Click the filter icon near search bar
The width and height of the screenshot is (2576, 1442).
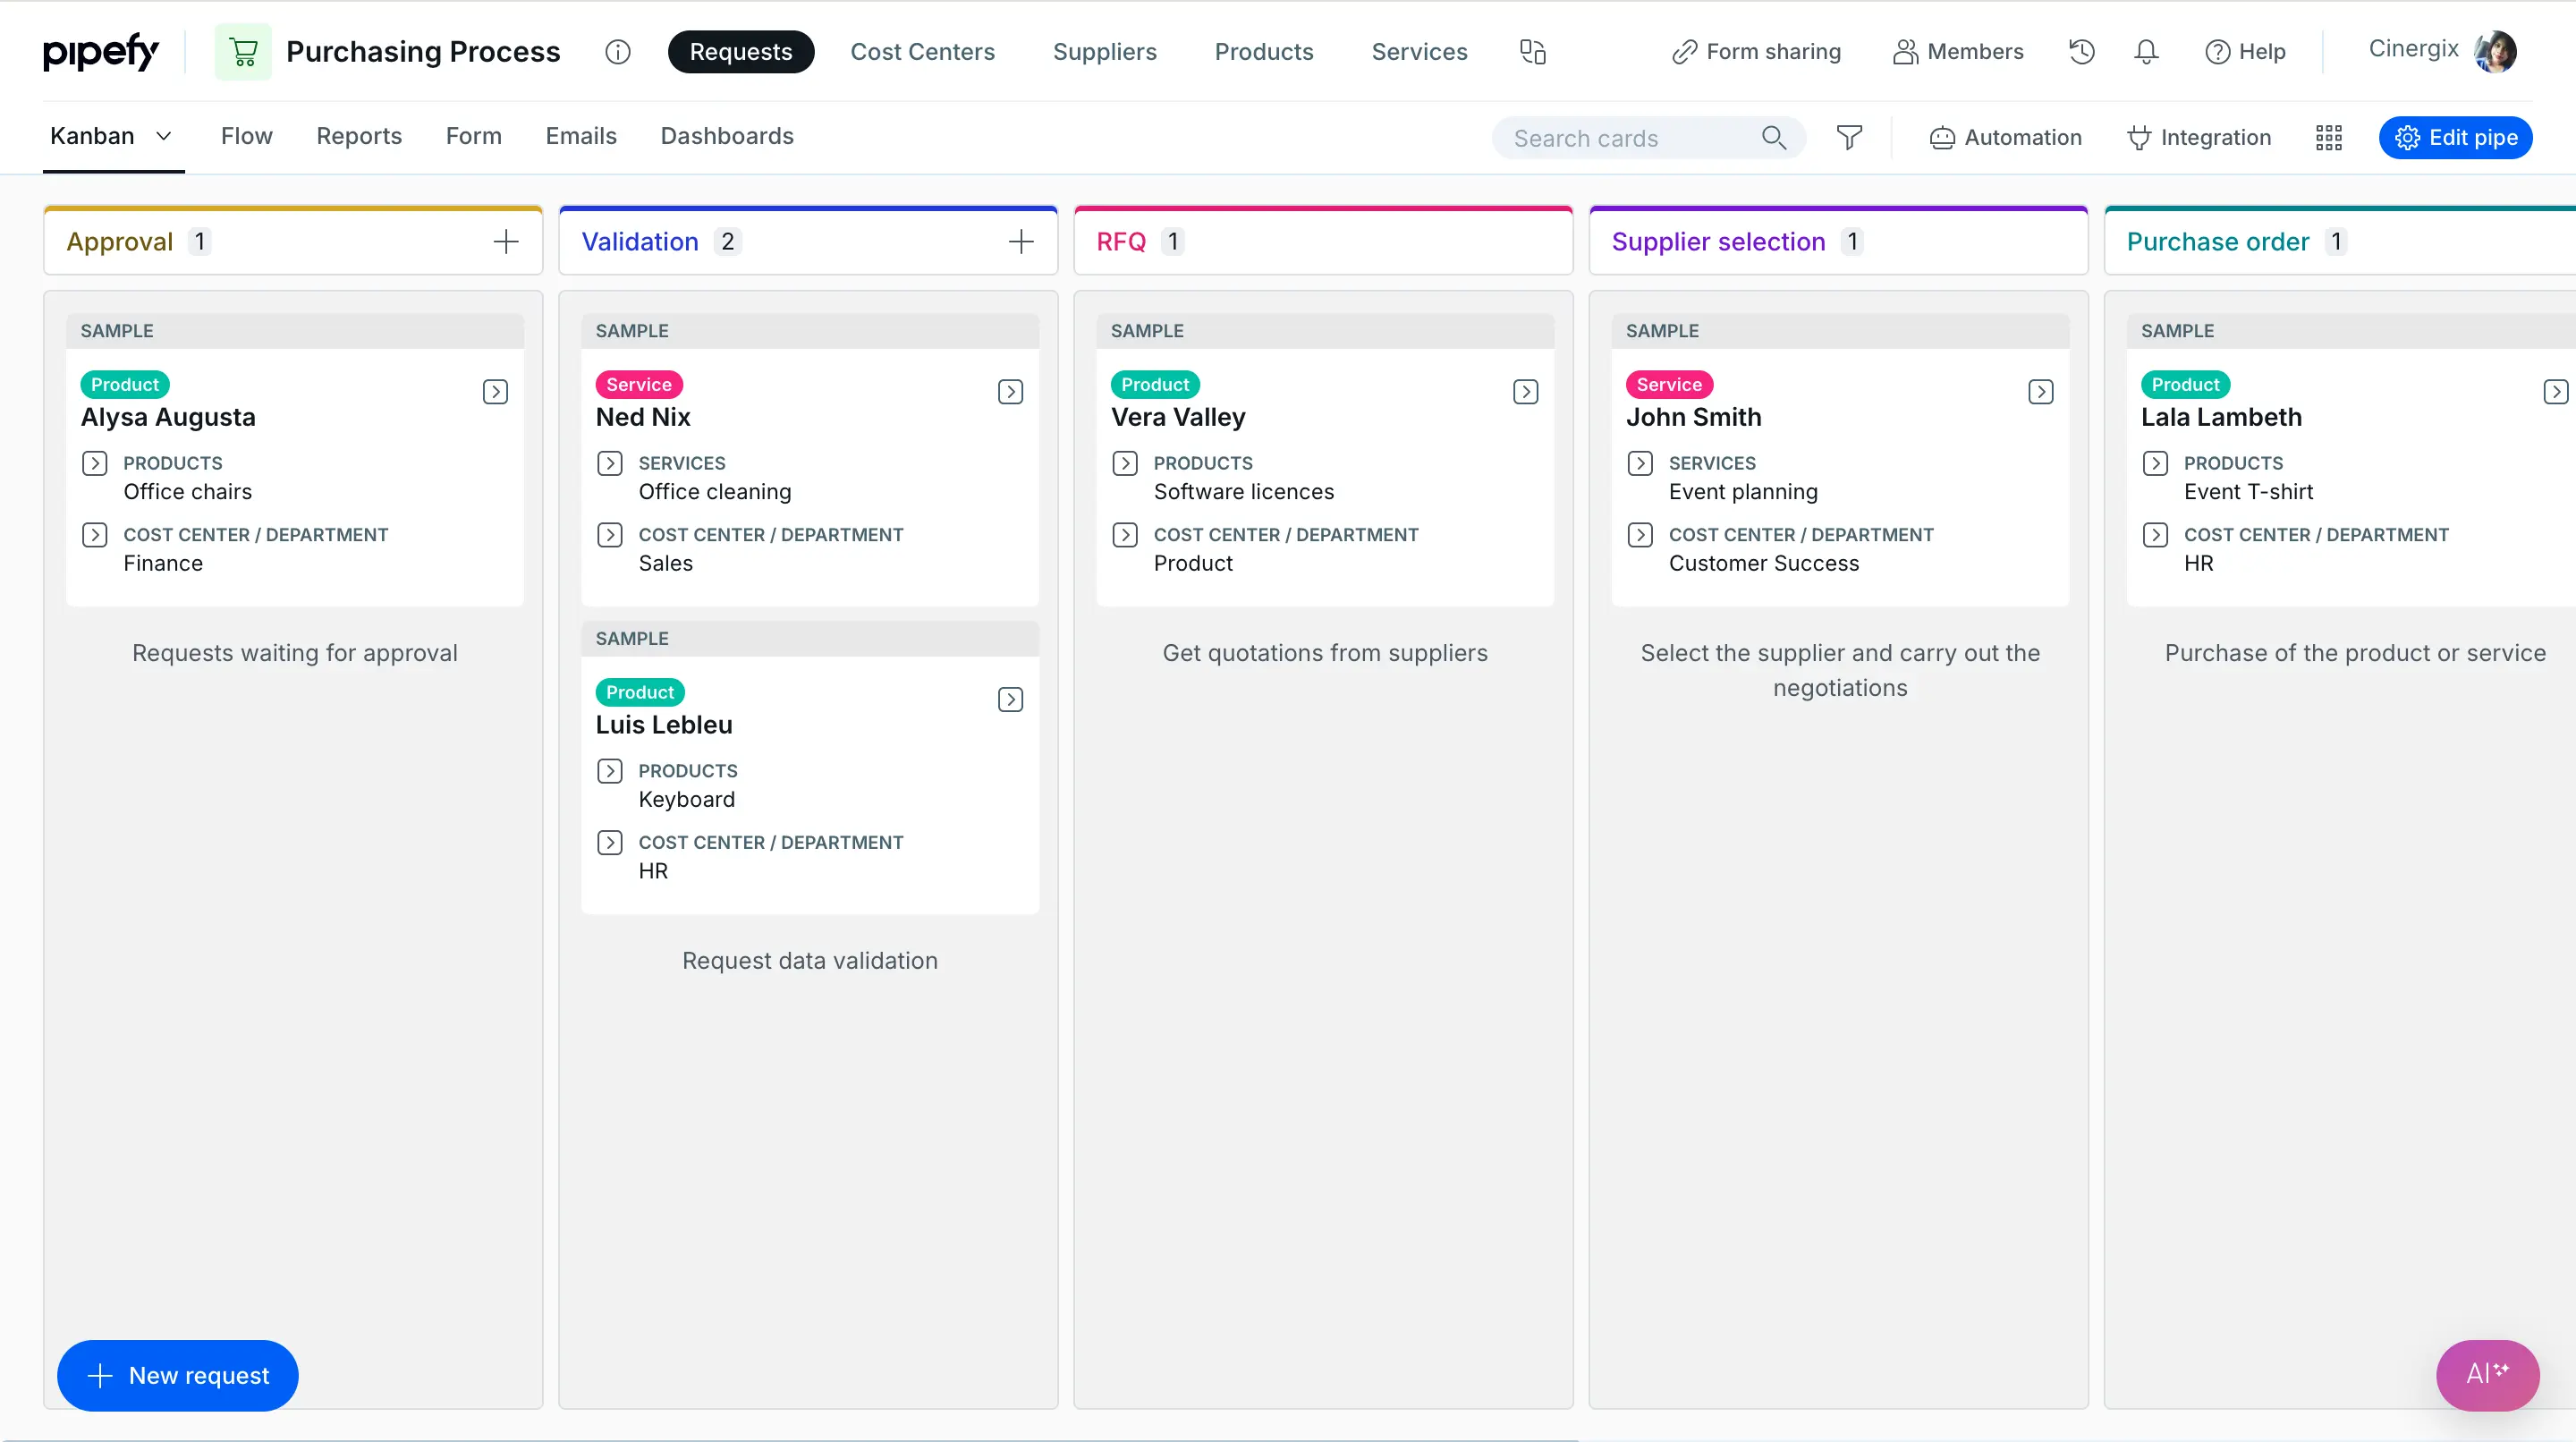(x=1851, y=136)
